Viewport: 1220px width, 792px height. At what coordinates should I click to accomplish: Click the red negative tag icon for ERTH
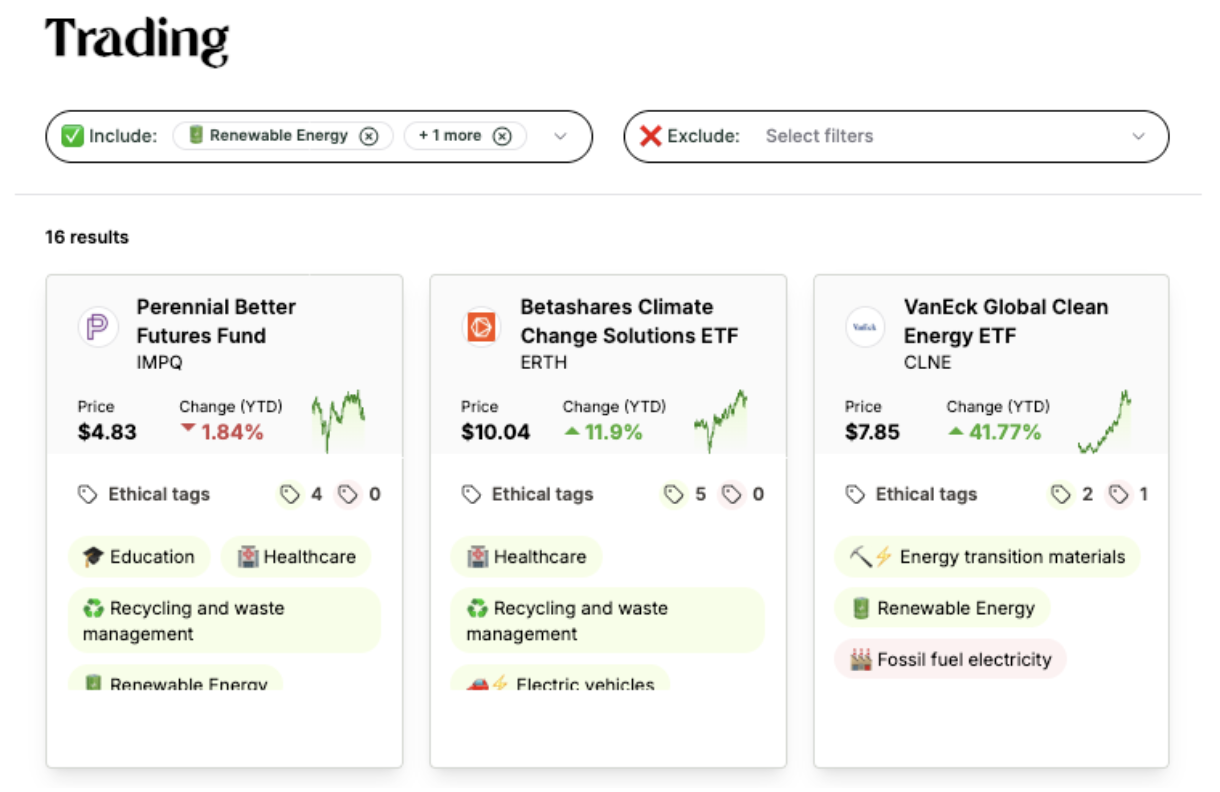click(732, 494)
